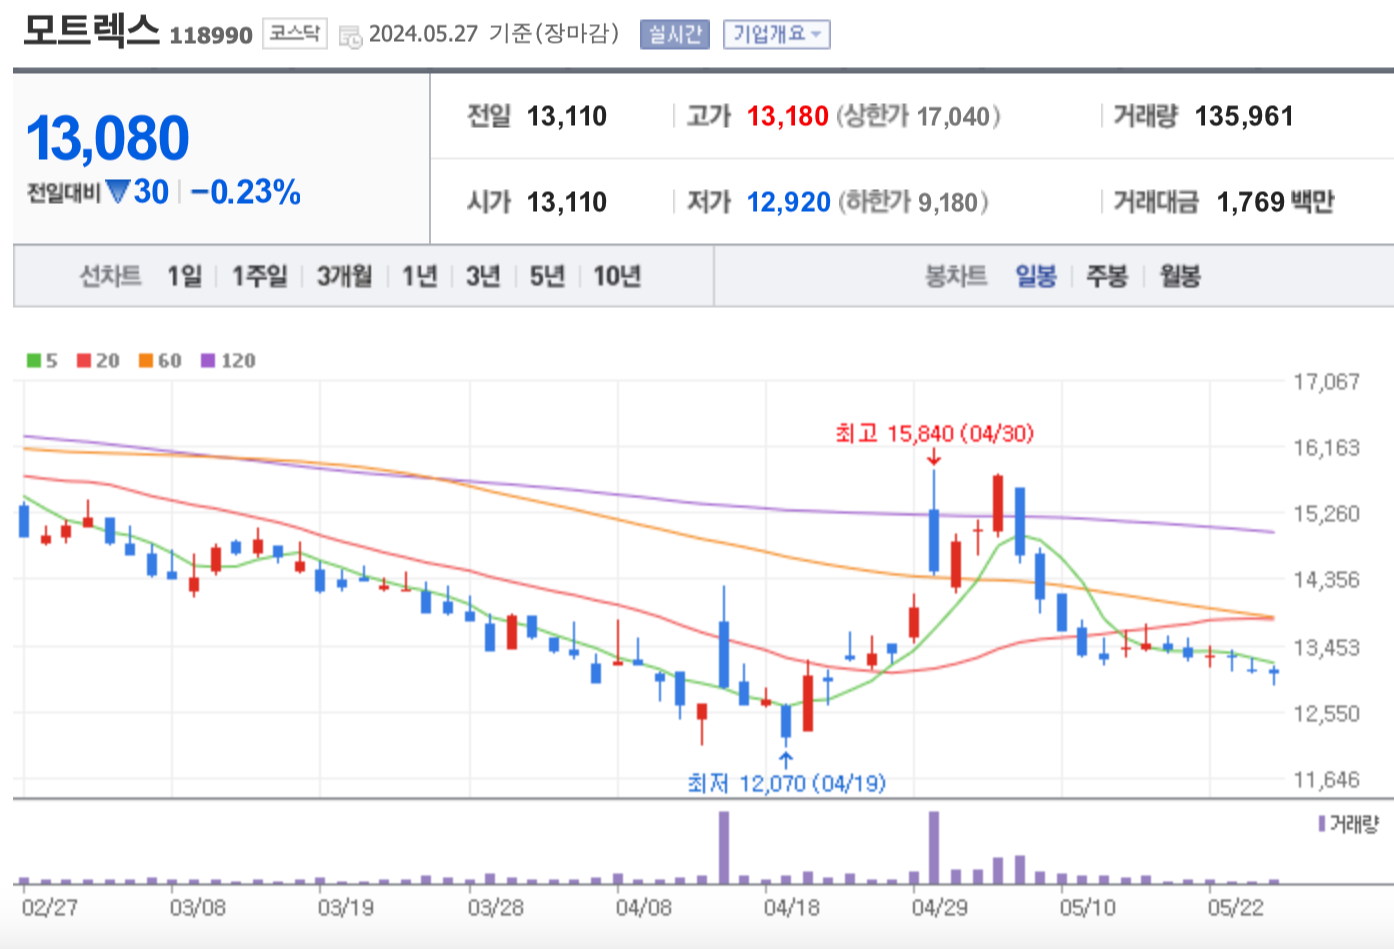Click the 코스닥 market badge

point(295,34)
